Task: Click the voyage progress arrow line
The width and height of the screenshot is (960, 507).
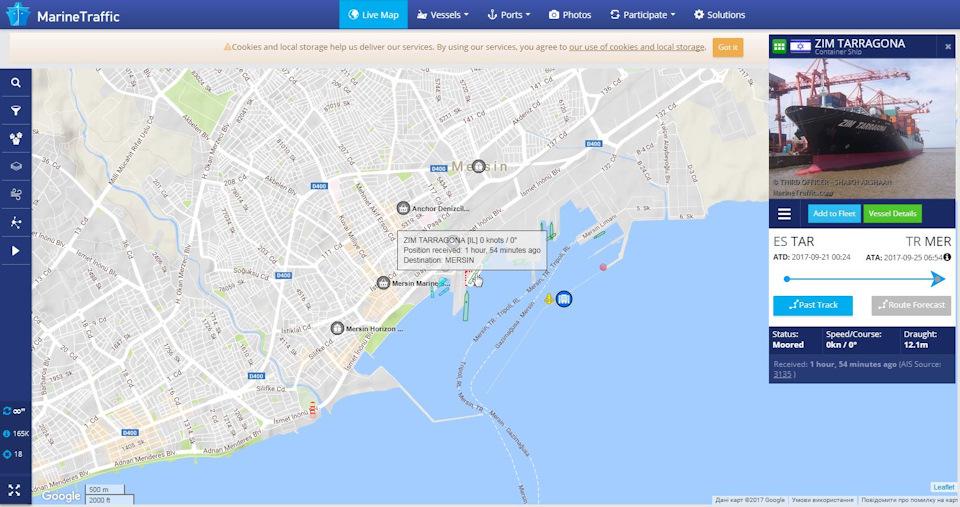Action: point(864,279)
